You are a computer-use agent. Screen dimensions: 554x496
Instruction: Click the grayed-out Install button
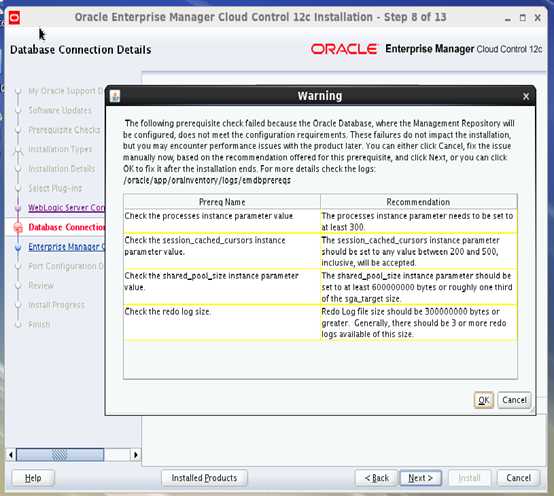click(469, 478)
